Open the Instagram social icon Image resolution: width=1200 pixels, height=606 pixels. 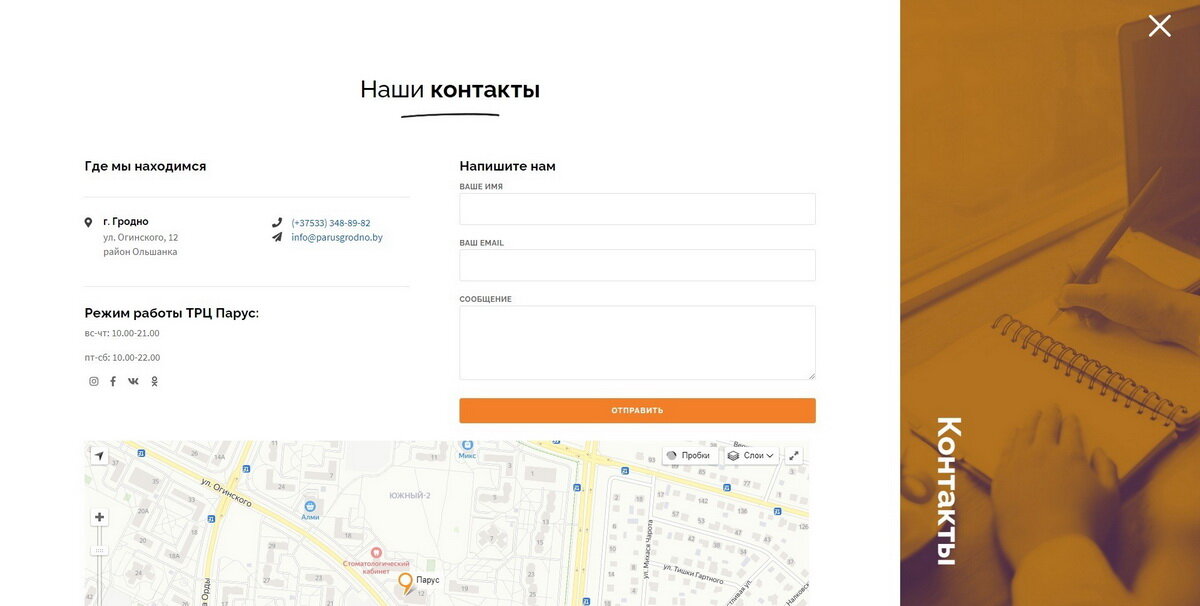click(94, 381)
